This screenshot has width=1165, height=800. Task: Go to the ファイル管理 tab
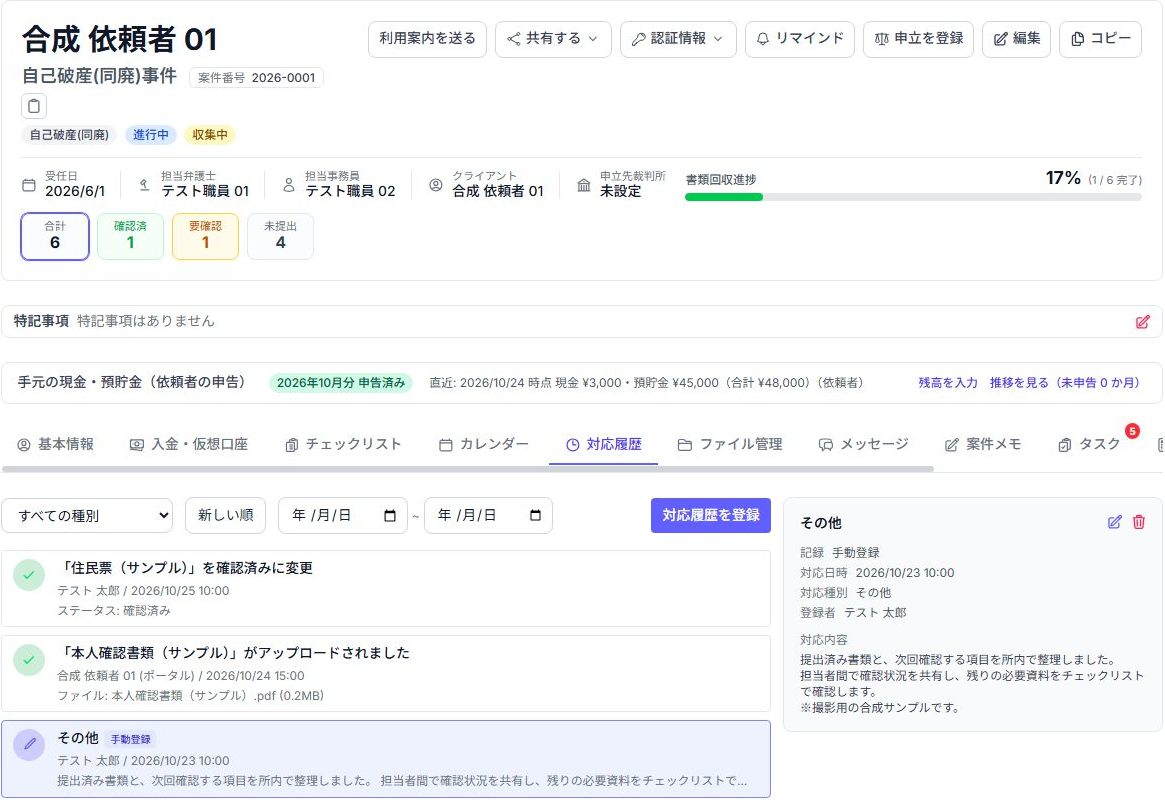[x=730, y=444]
